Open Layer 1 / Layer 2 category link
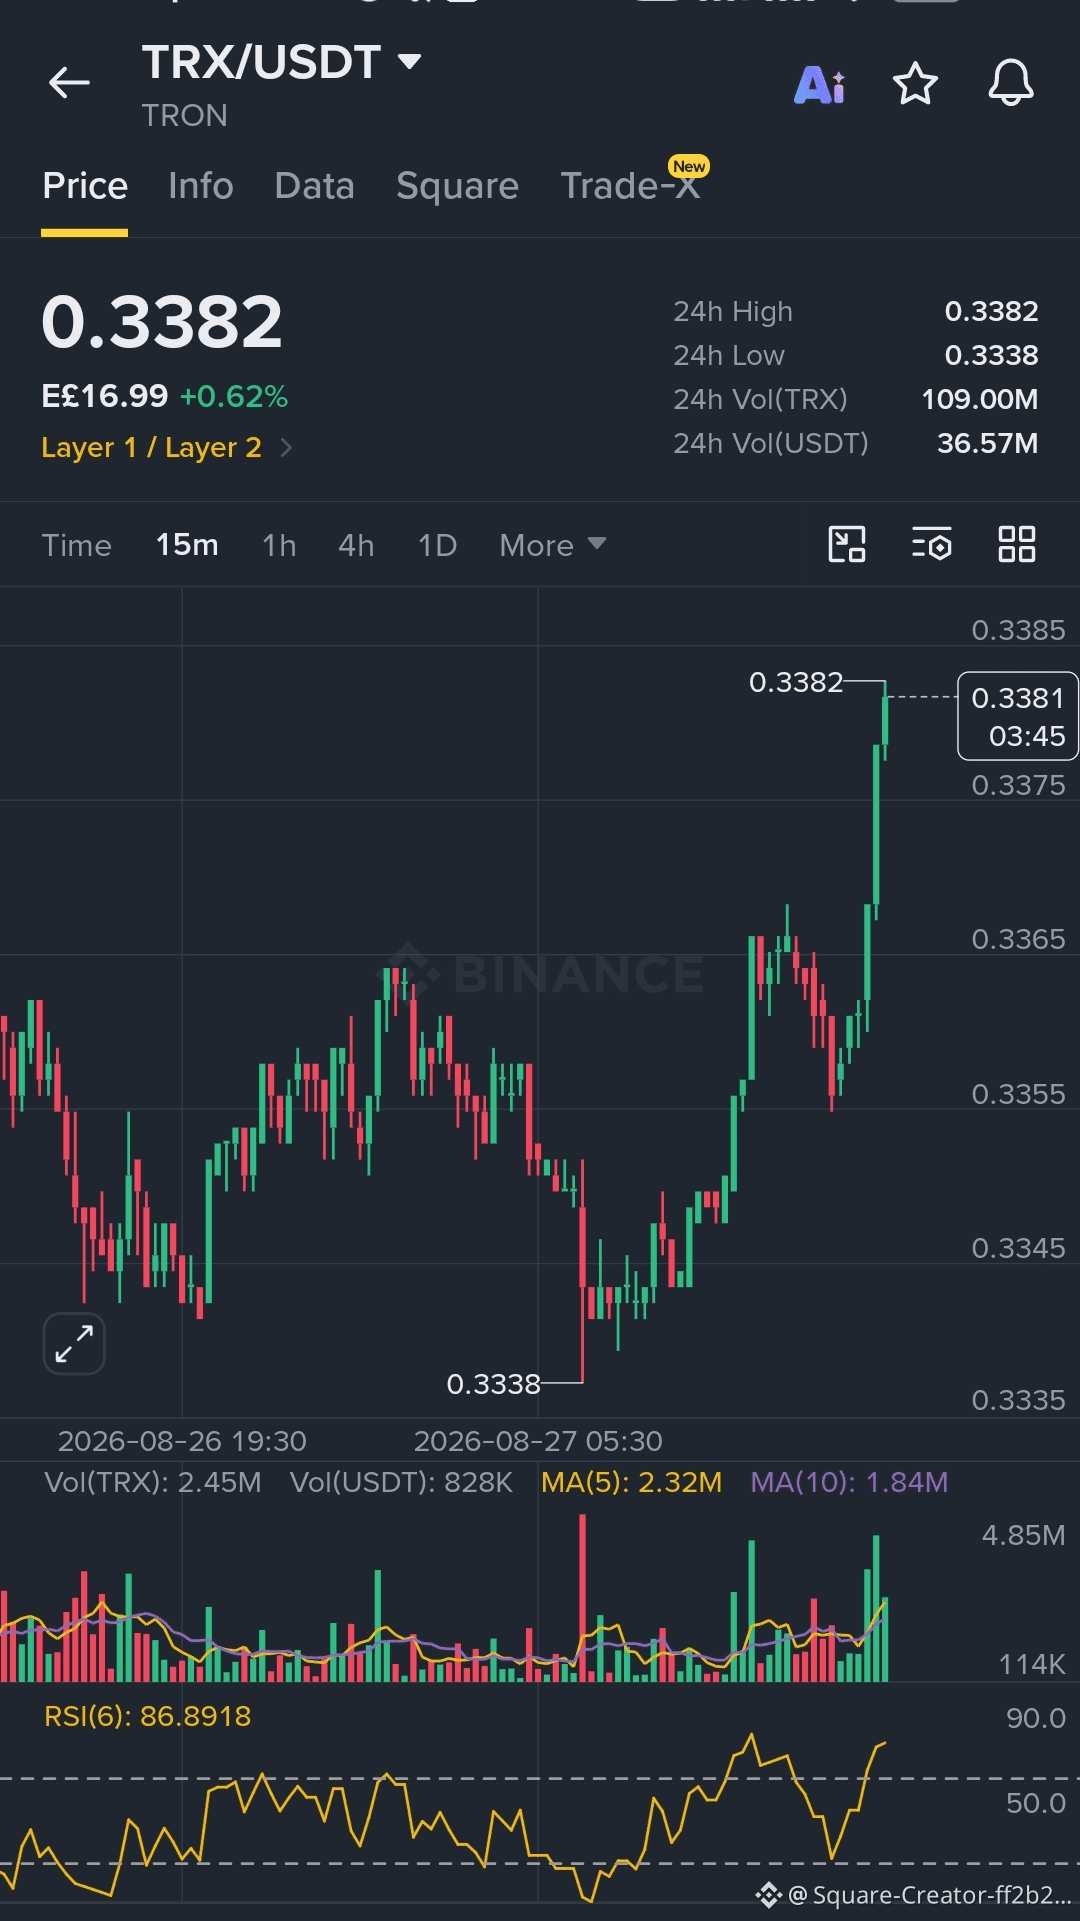1080x1921 pixels. click(166, 447)
